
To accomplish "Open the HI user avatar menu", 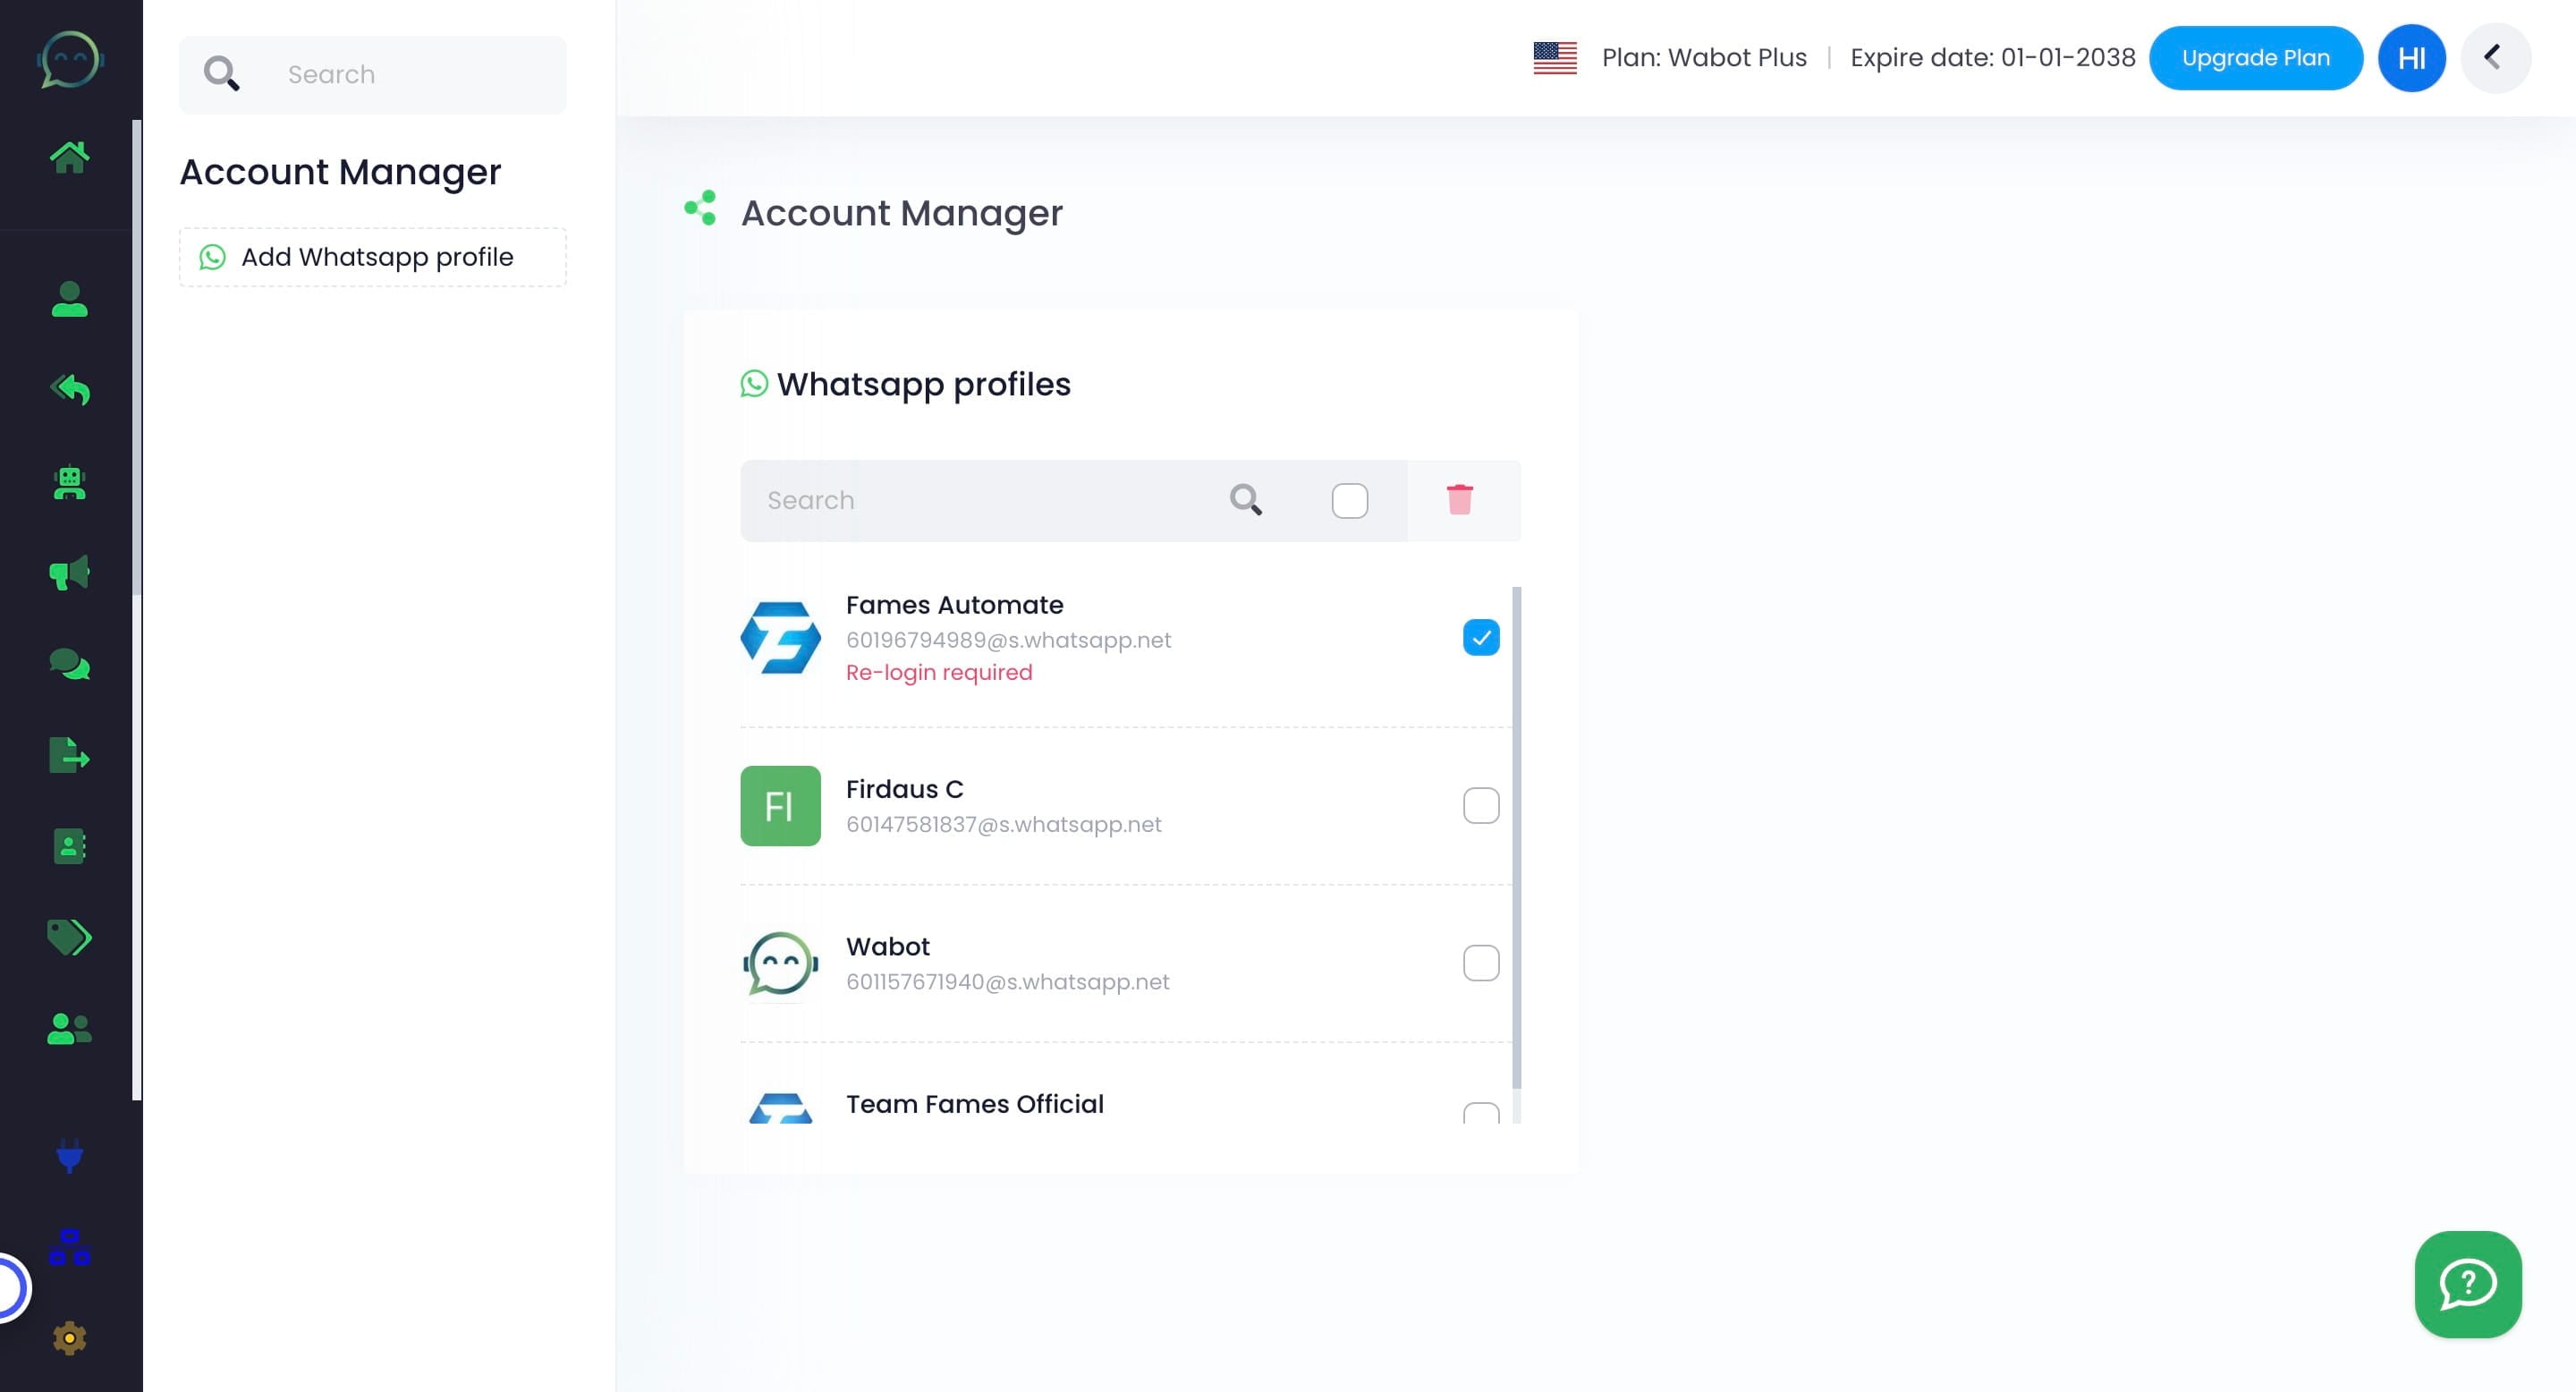I will (2410, 58).
